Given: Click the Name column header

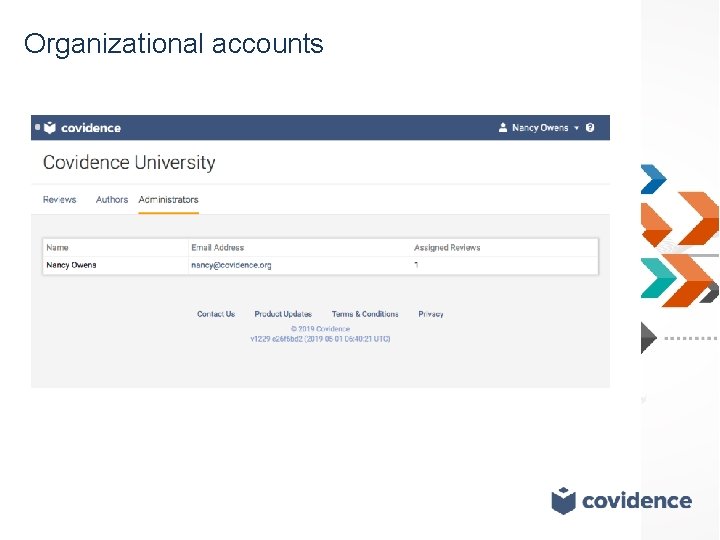Looking at the screenshot, I should coord(57,247).
